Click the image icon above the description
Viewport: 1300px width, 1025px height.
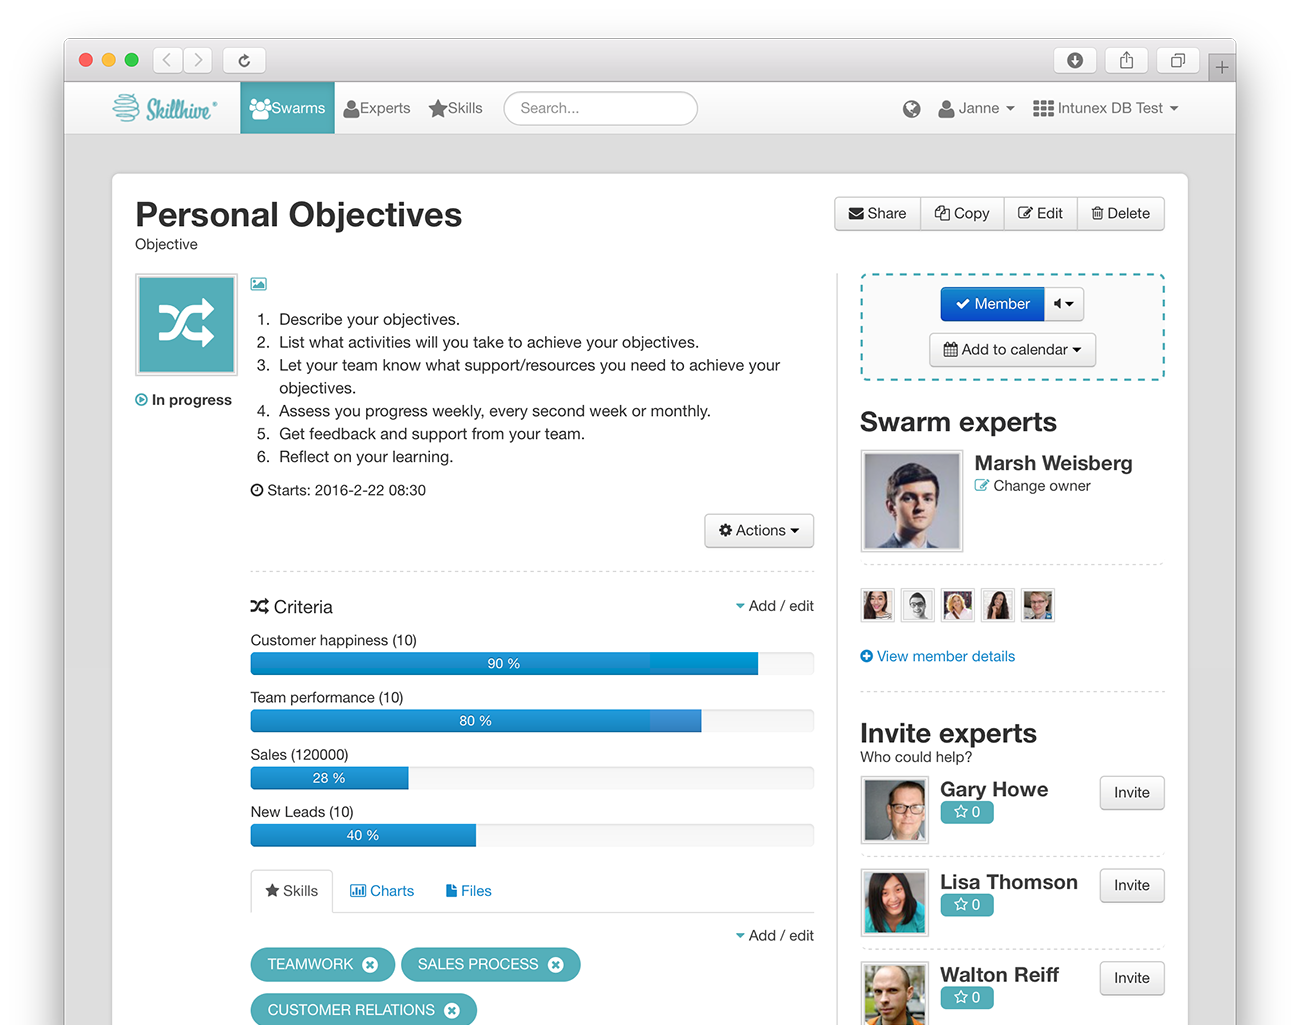tap(259, 284)
